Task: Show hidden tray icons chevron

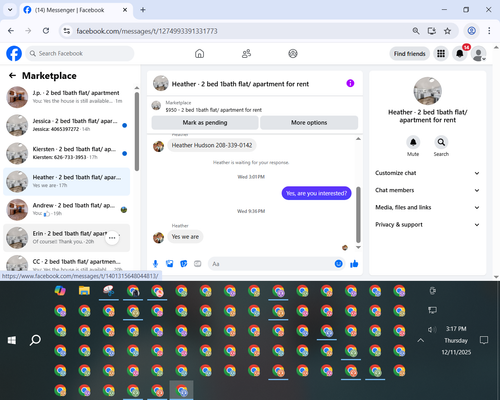Action: coord(421,340)
